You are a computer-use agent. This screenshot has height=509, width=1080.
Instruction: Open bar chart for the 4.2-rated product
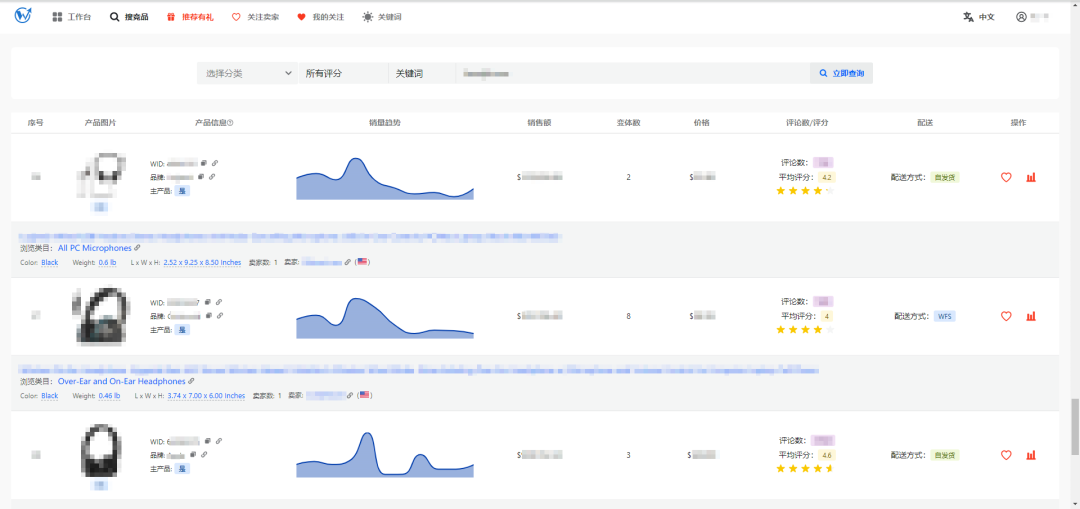click(x=1030, y=177)
